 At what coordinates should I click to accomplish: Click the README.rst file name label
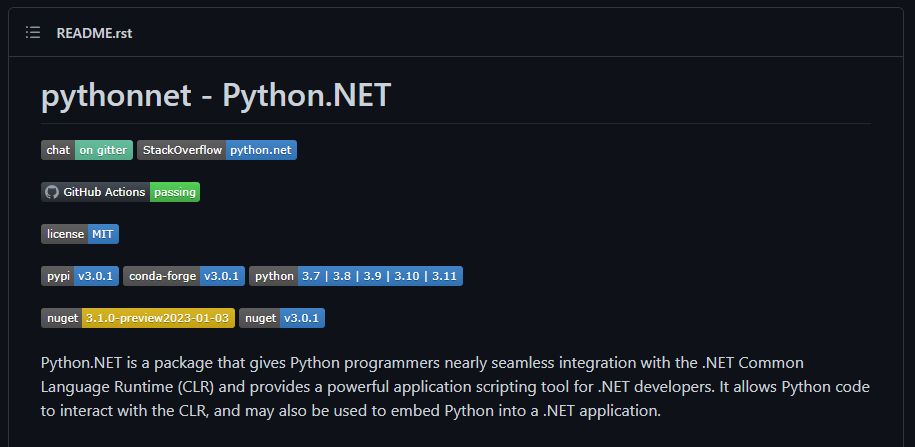tap(95, 33)
